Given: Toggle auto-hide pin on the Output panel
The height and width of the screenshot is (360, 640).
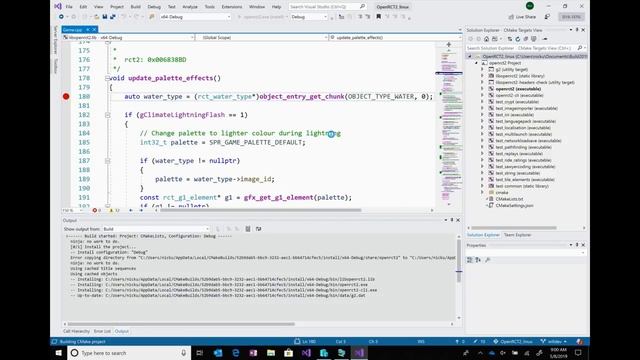Looking at the screenshot, I should pyautogui.click(x=451, y=220).
